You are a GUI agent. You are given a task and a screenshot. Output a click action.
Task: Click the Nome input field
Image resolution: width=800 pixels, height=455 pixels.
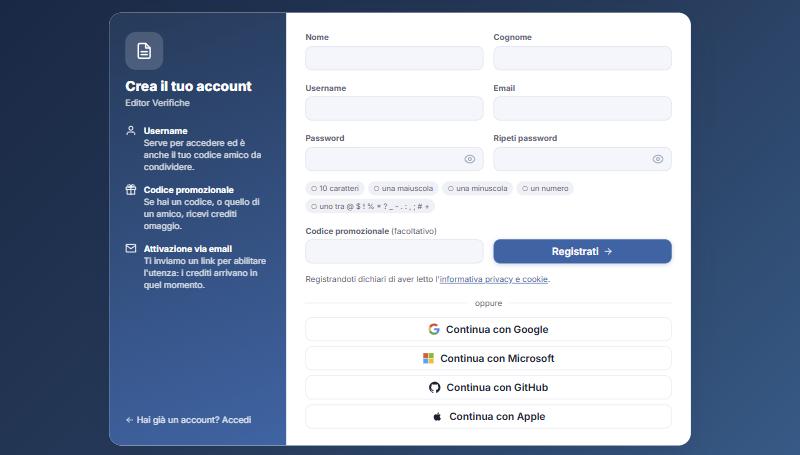click(x=394, y=58)
